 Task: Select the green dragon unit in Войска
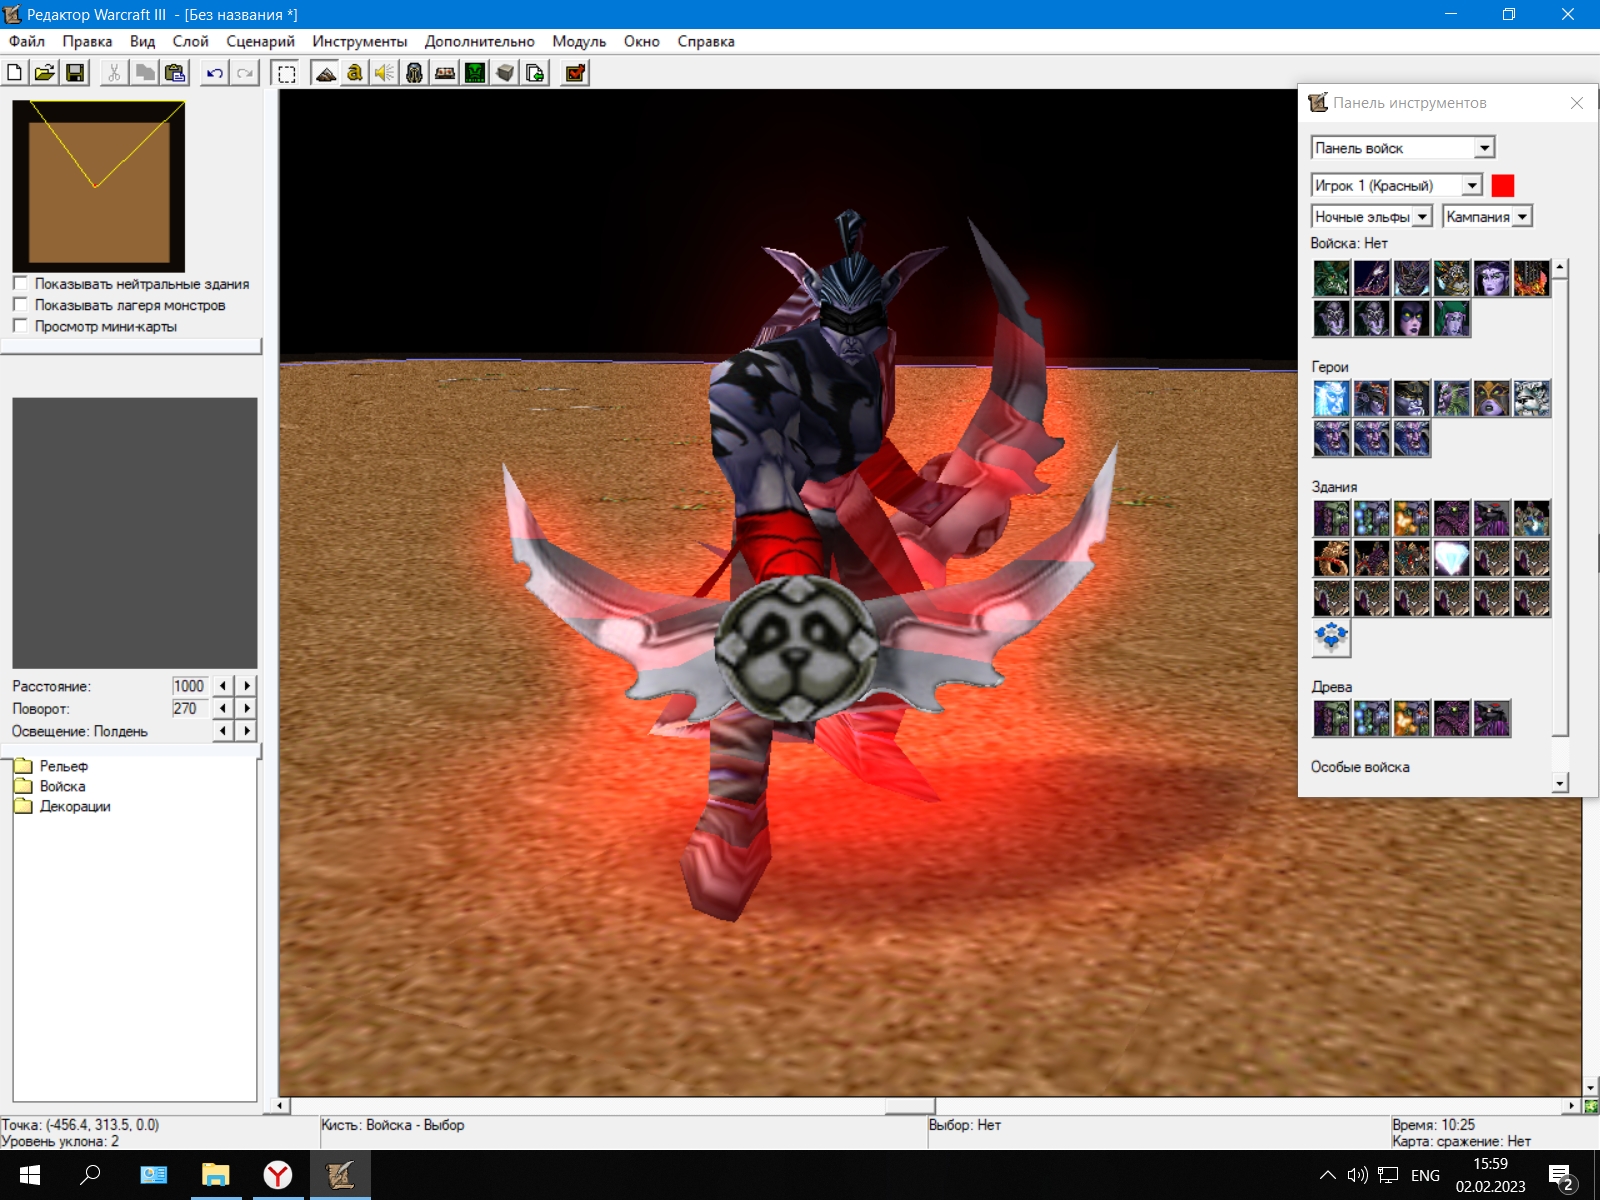(x=1332, y=279)
